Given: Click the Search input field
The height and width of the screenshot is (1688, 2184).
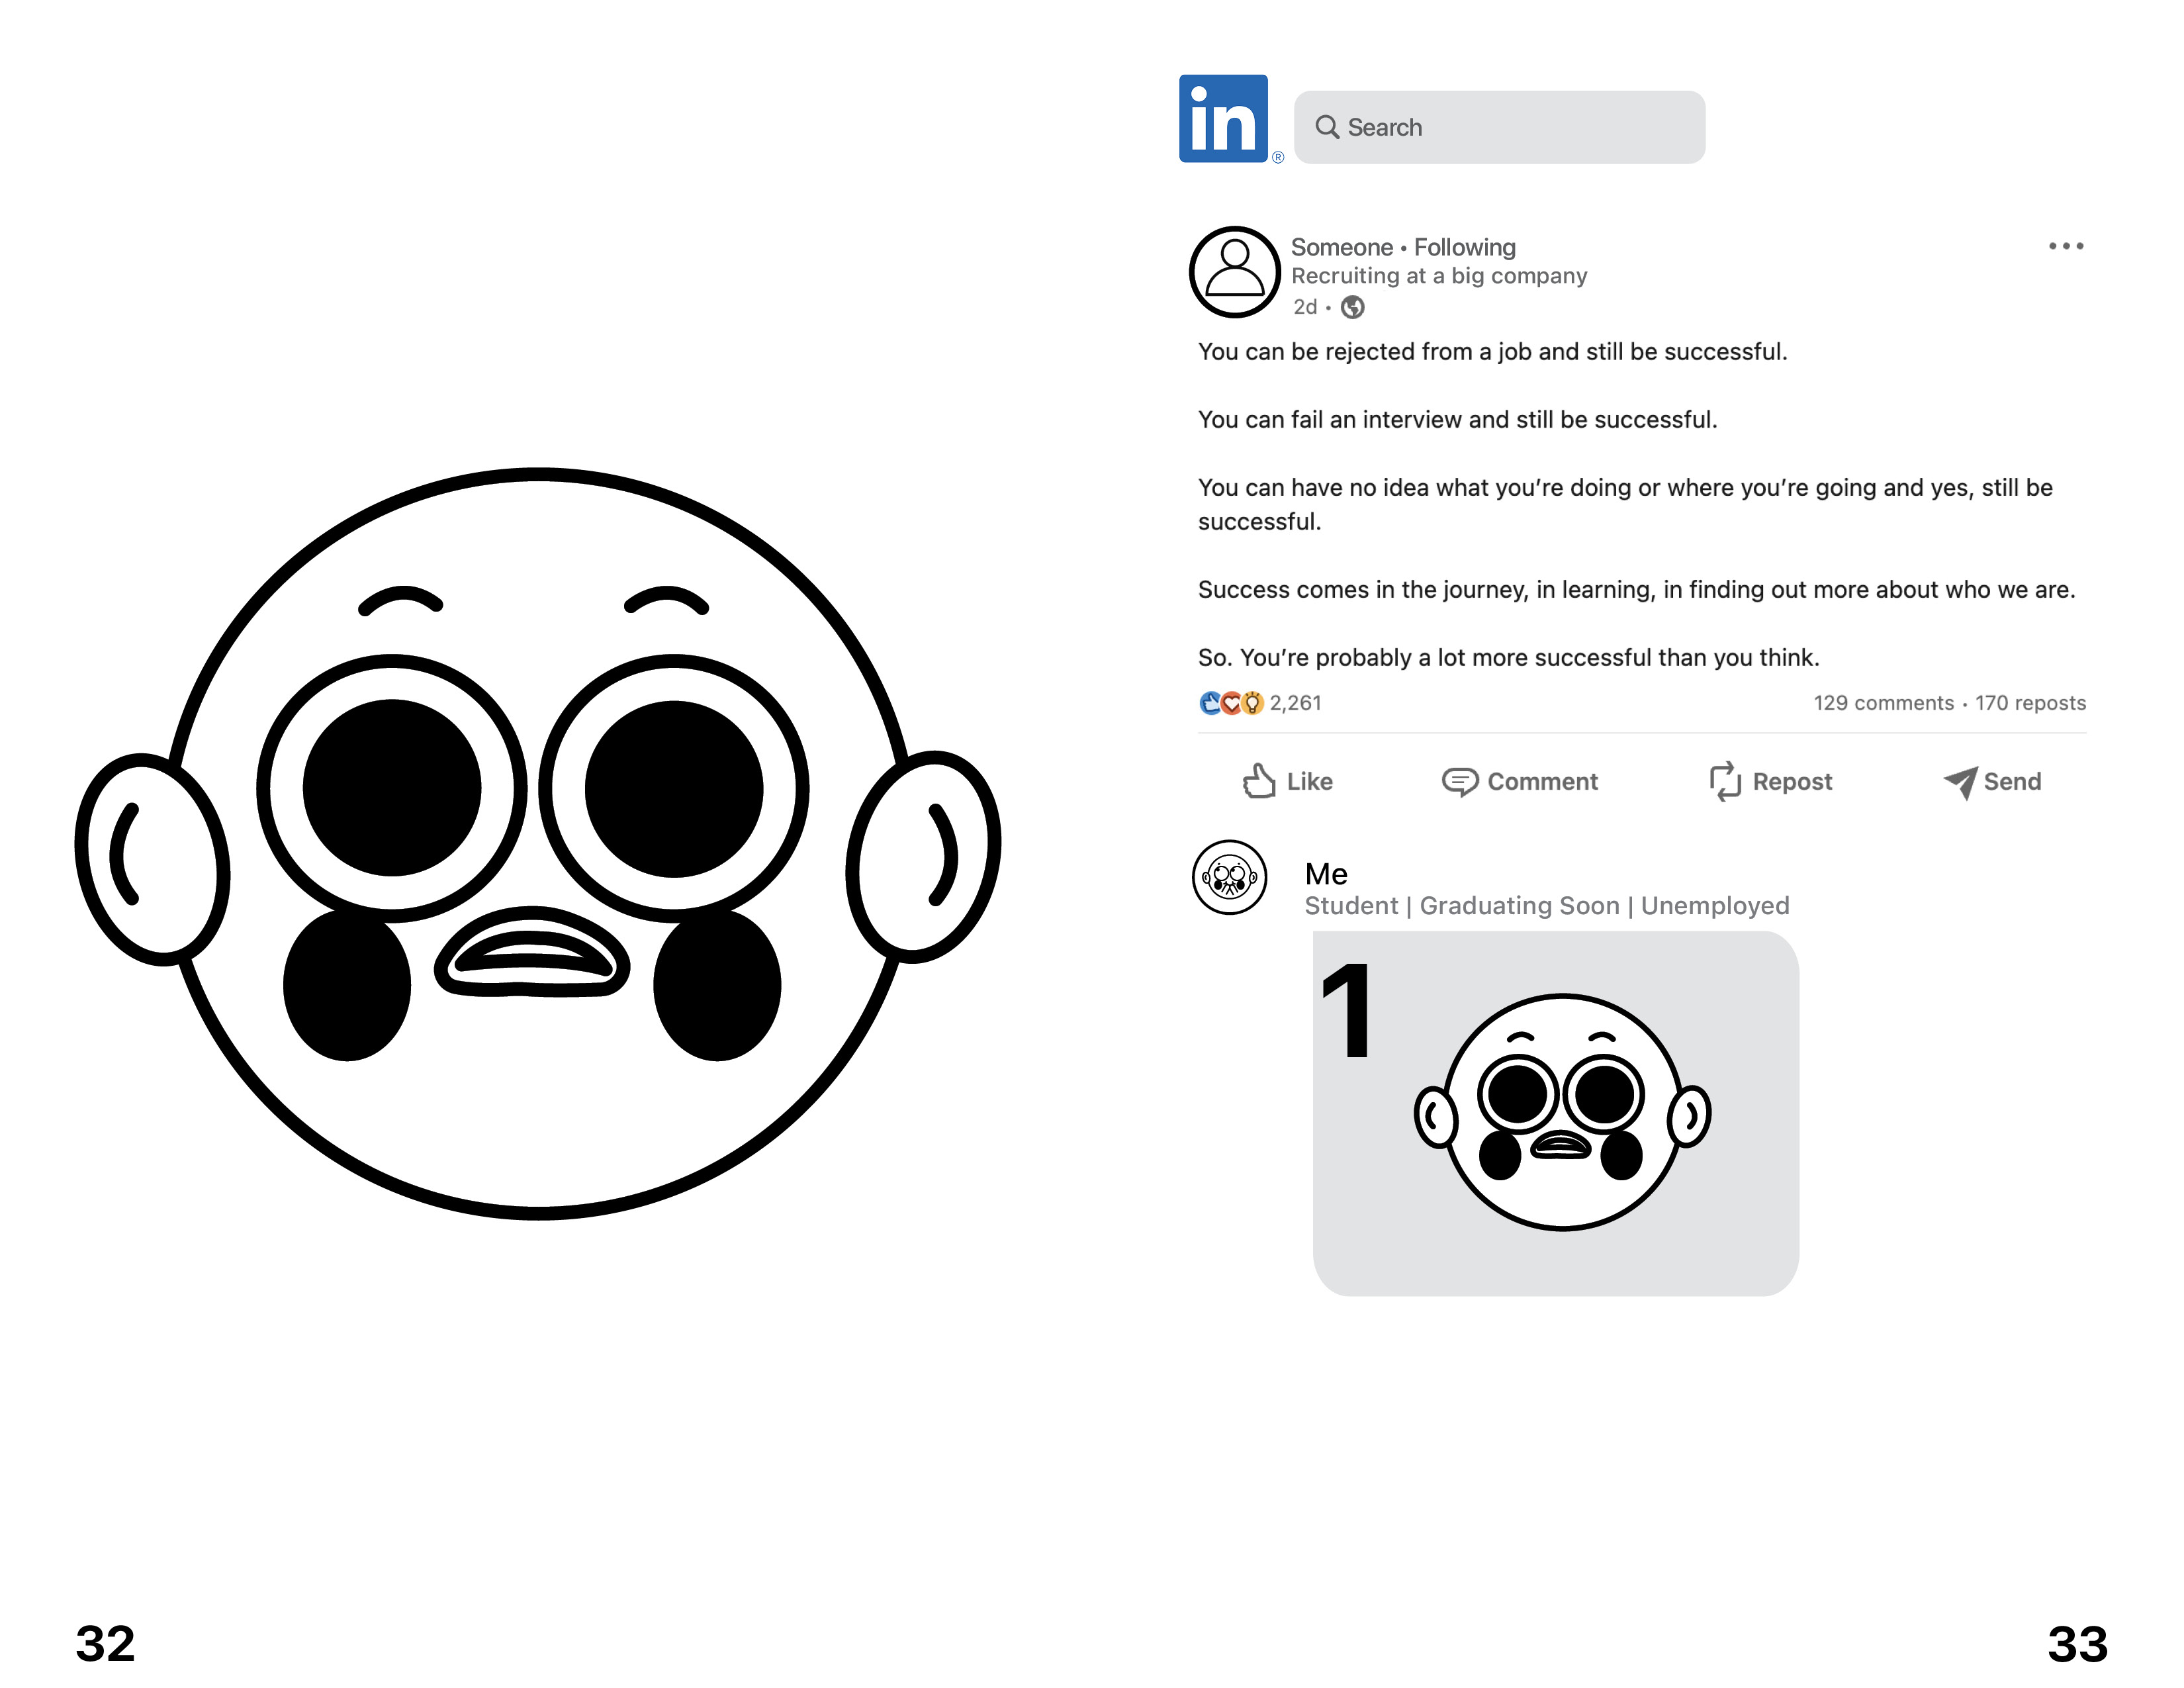Looking at the screenshot, I should [1499, 127].
